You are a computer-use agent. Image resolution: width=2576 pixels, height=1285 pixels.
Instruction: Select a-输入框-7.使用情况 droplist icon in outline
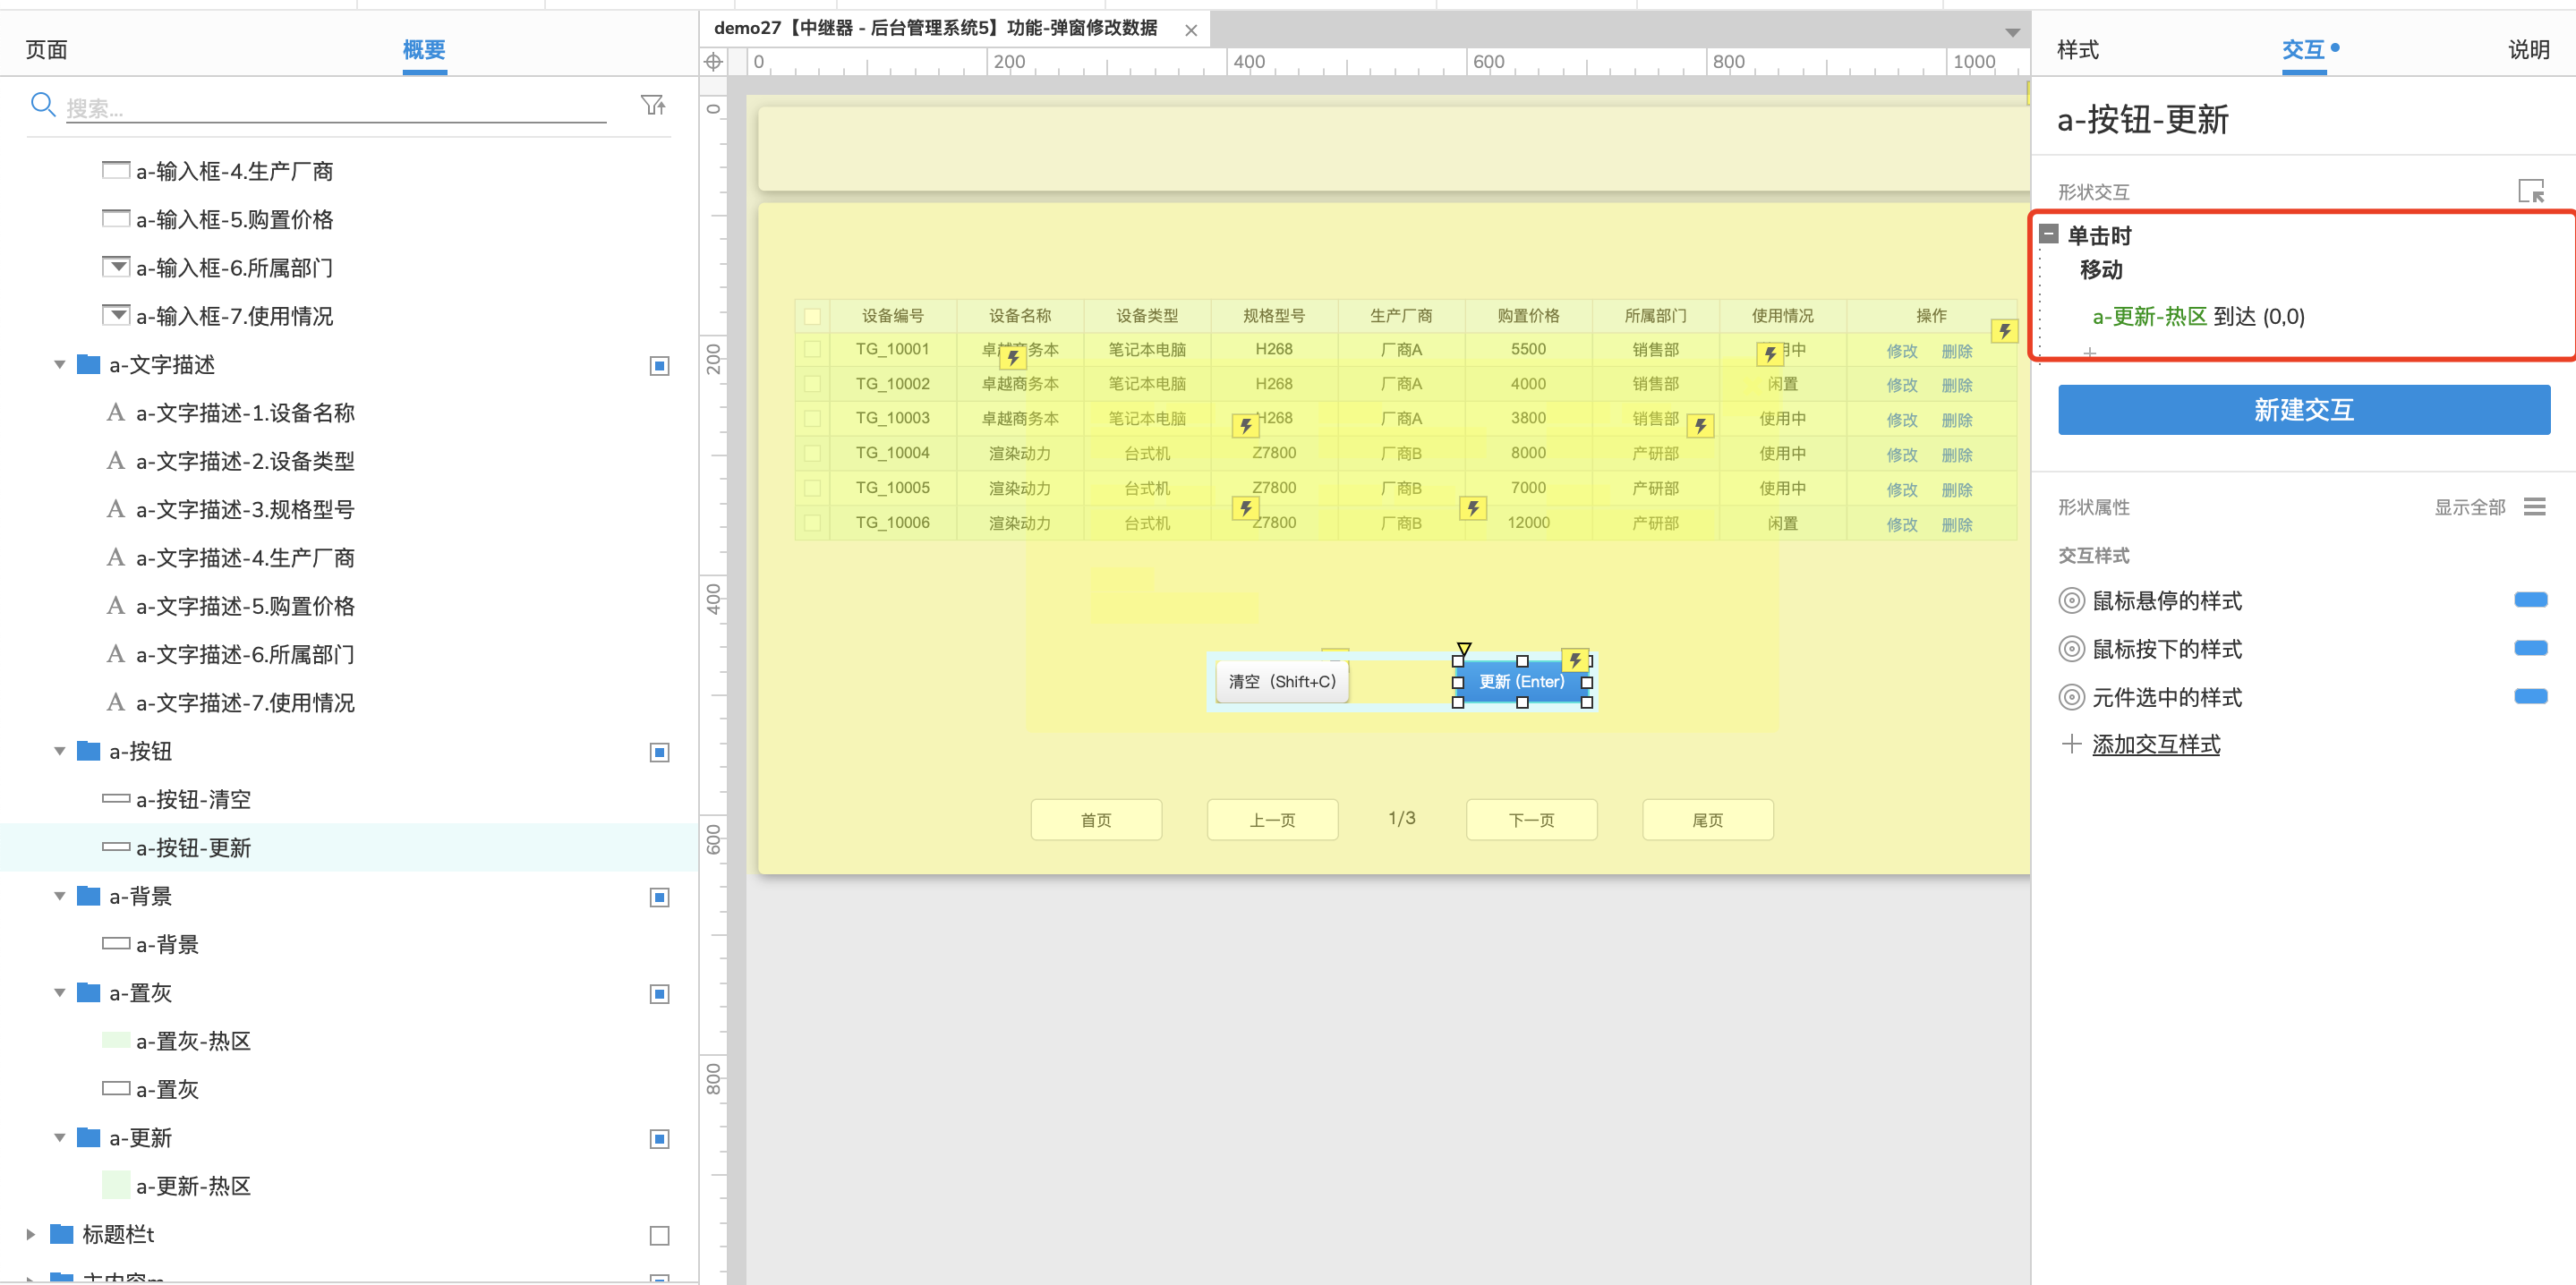click(116, 315)
